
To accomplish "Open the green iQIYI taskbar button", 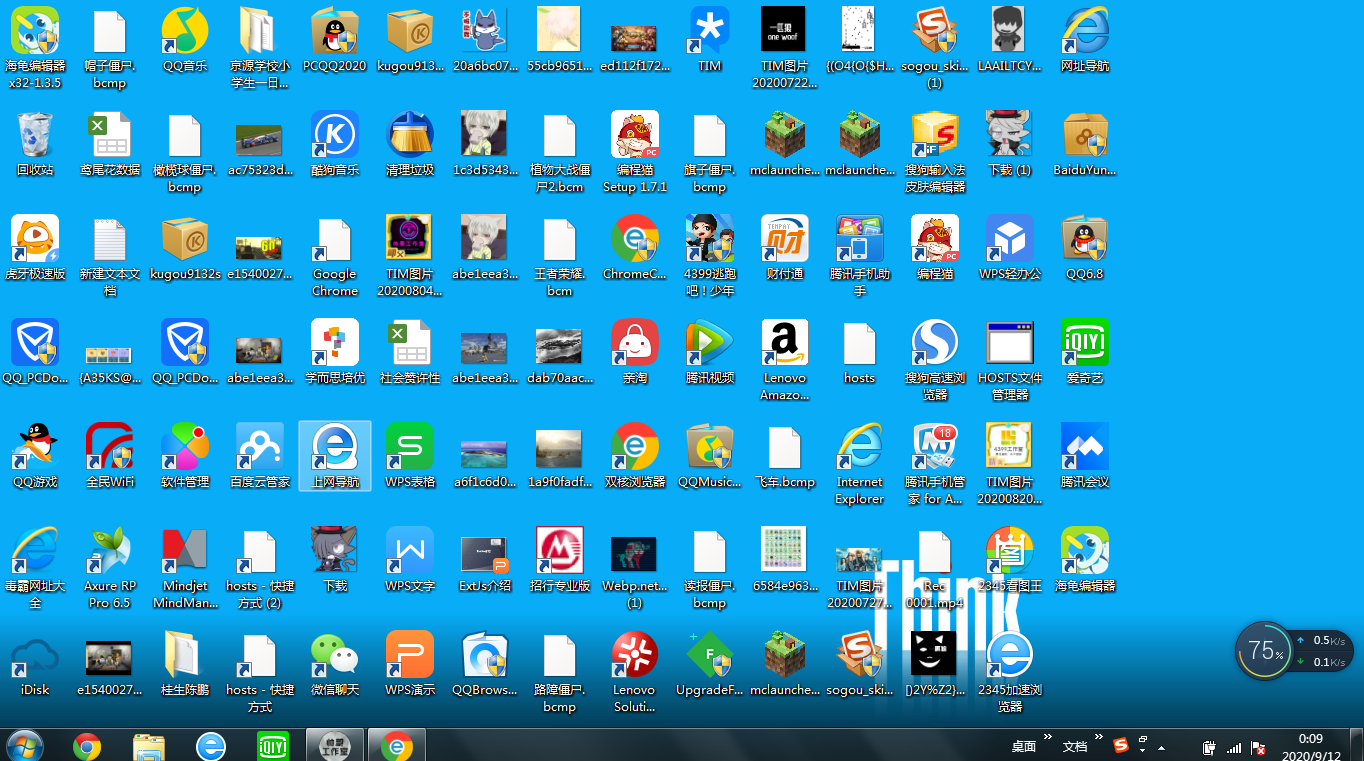I will (x=273, y=746).
